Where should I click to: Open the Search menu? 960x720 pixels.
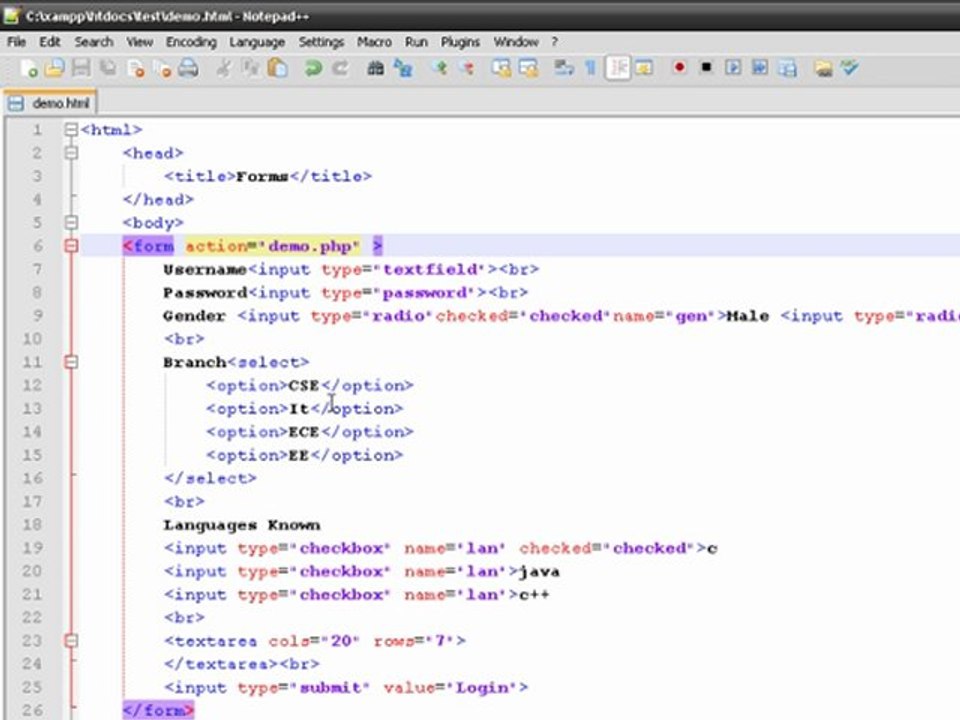(94, 42)
